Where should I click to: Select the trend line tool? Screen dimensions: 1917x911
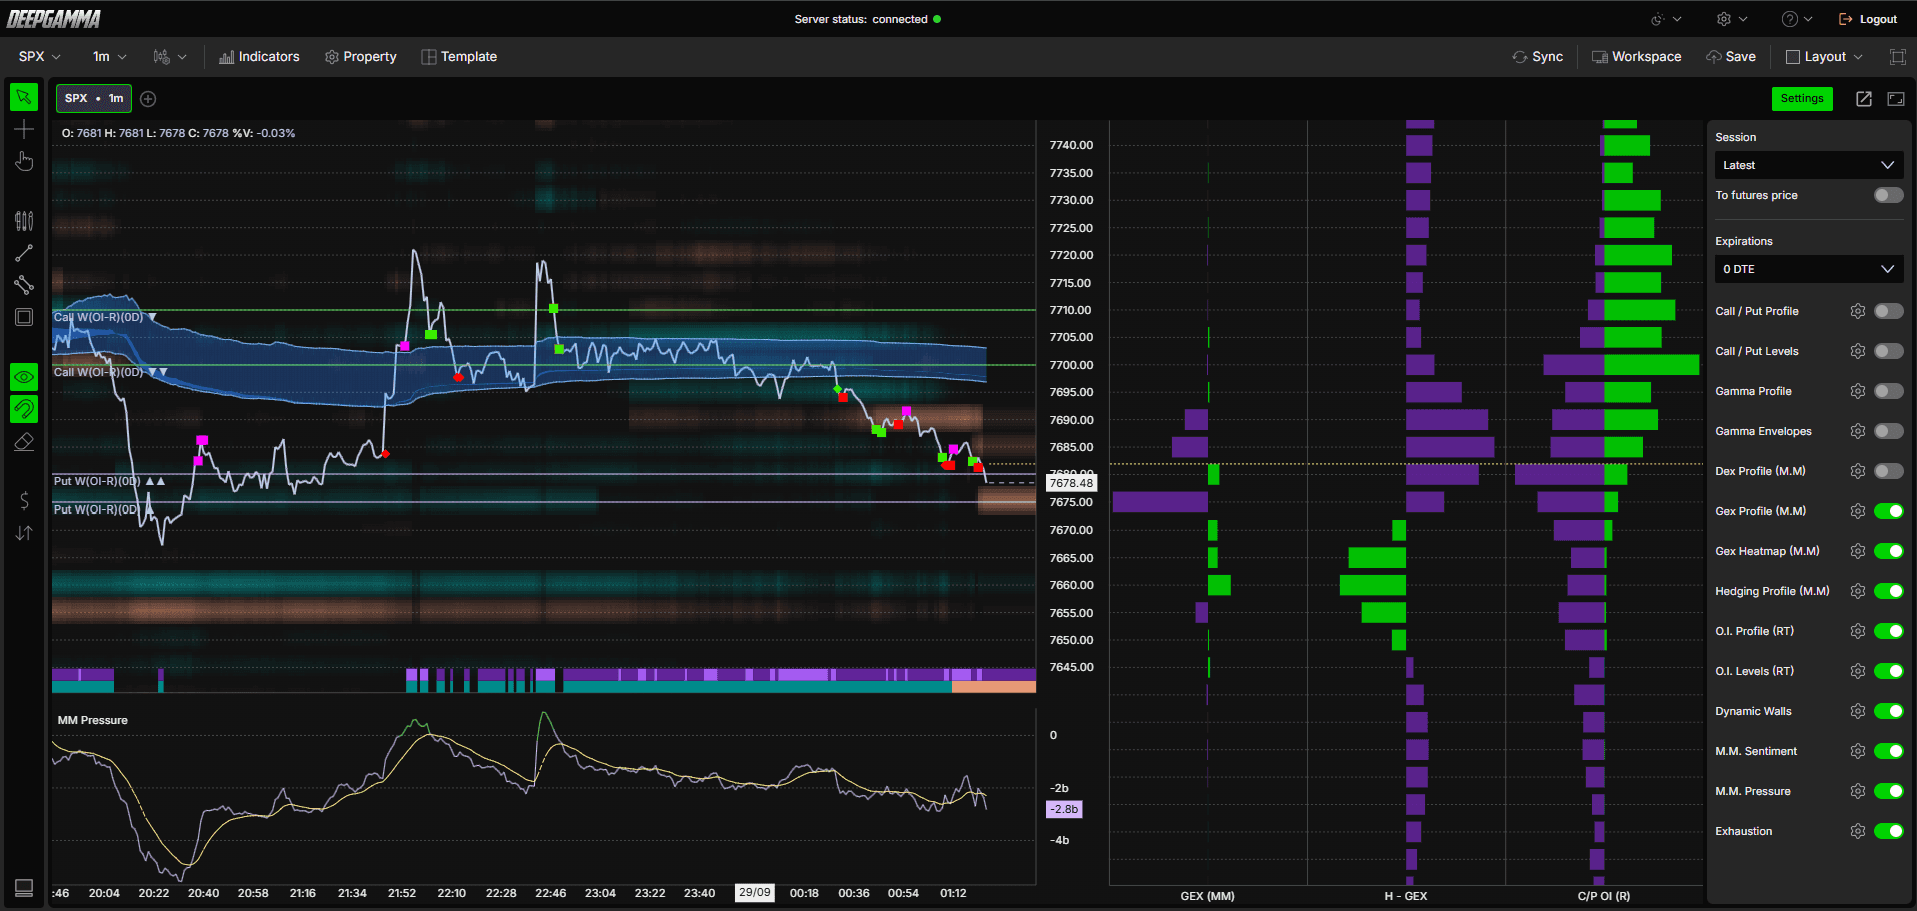24,253
